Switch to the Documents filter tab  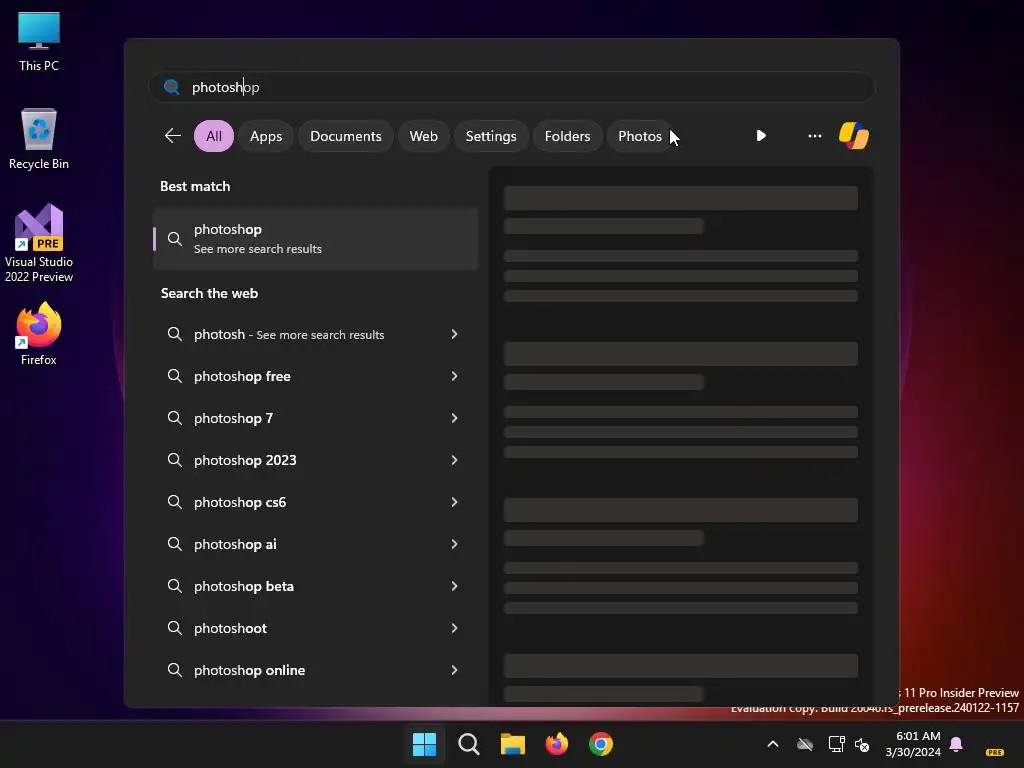[x=345, y=136]
